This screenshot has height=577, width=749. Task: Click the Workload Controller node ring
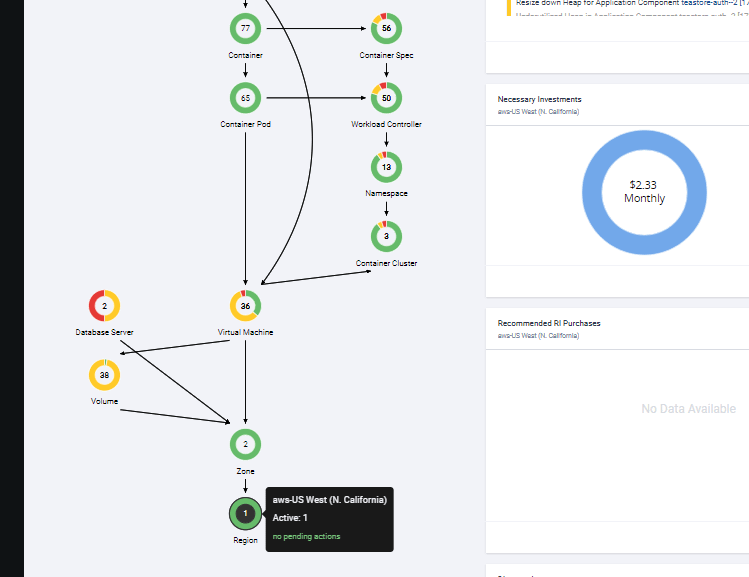[386, 98]
